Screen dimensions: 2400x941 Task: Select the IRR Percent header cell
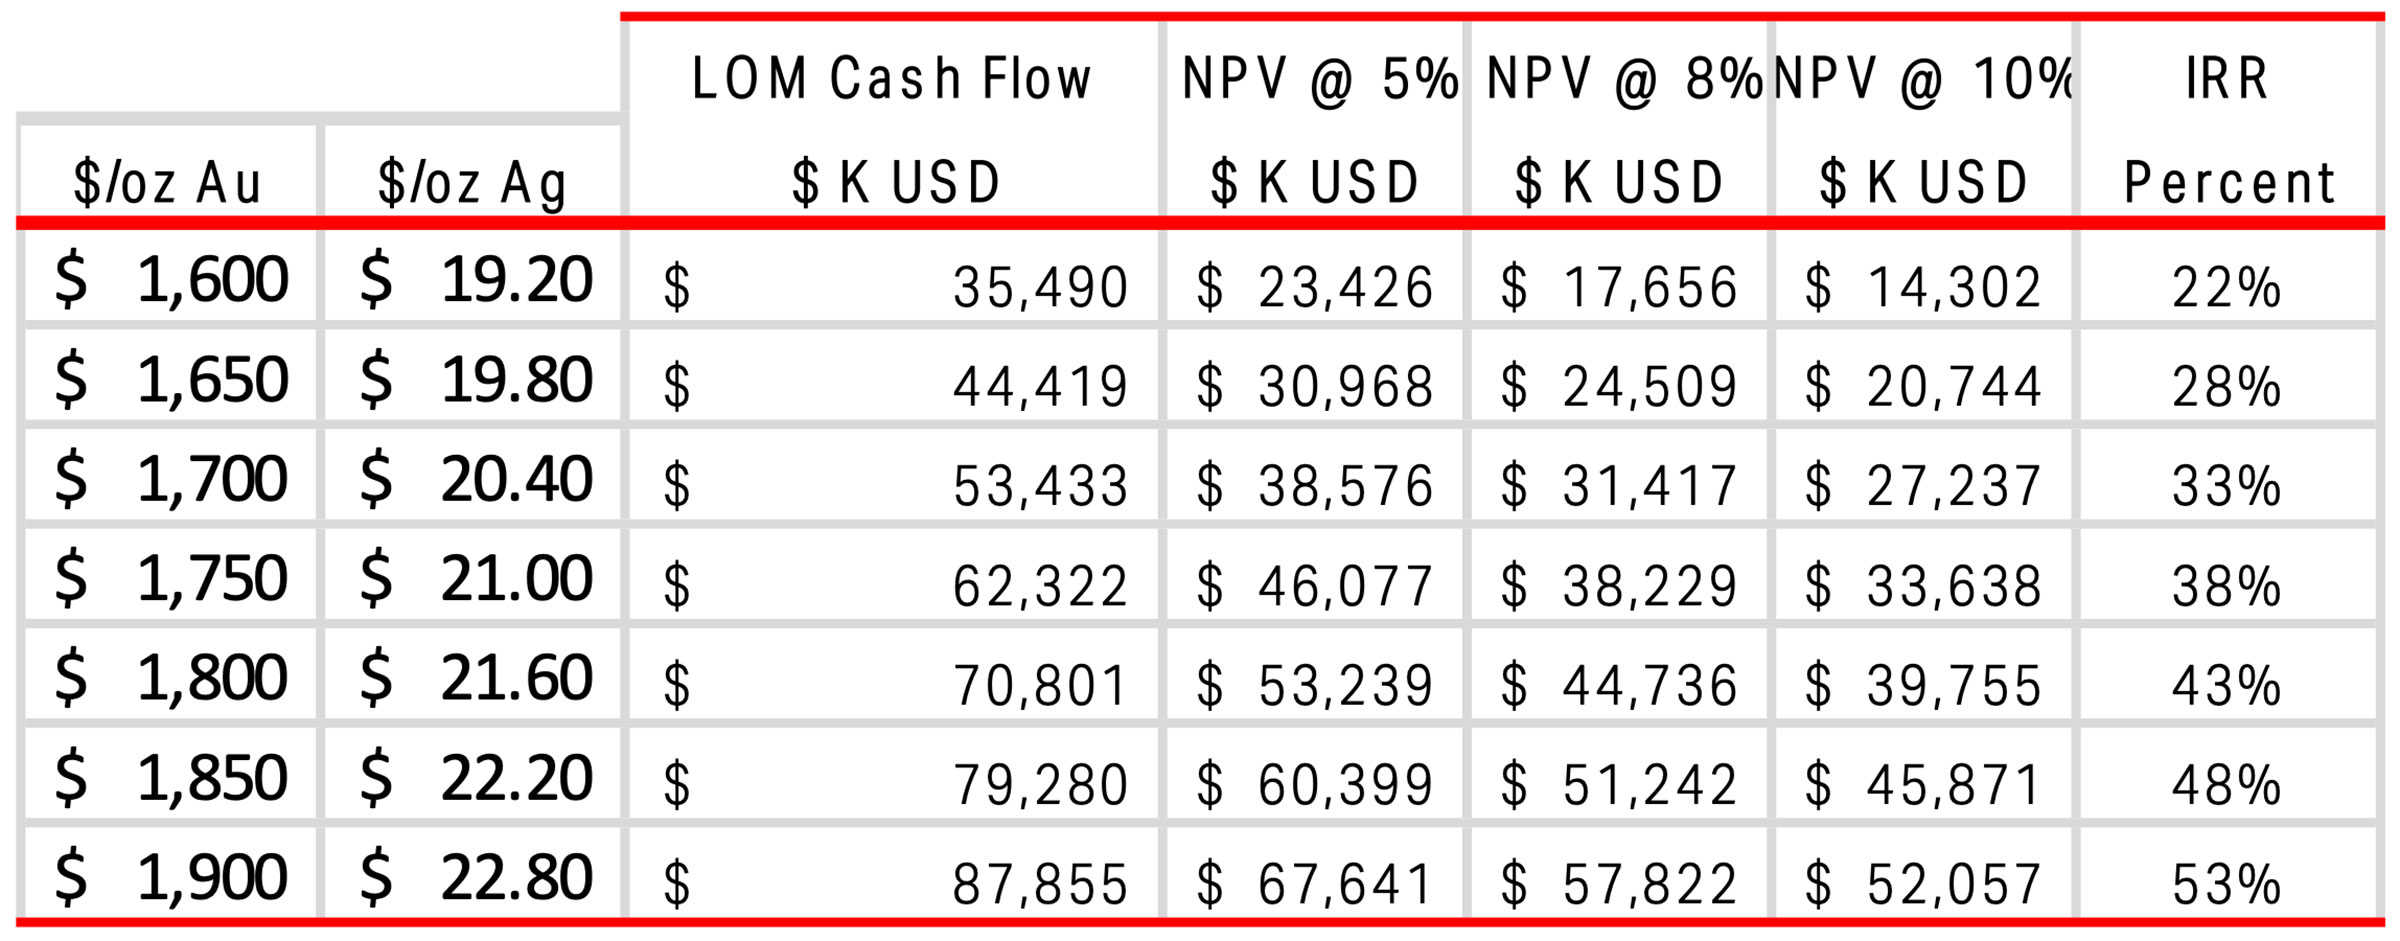point(2228,118)
